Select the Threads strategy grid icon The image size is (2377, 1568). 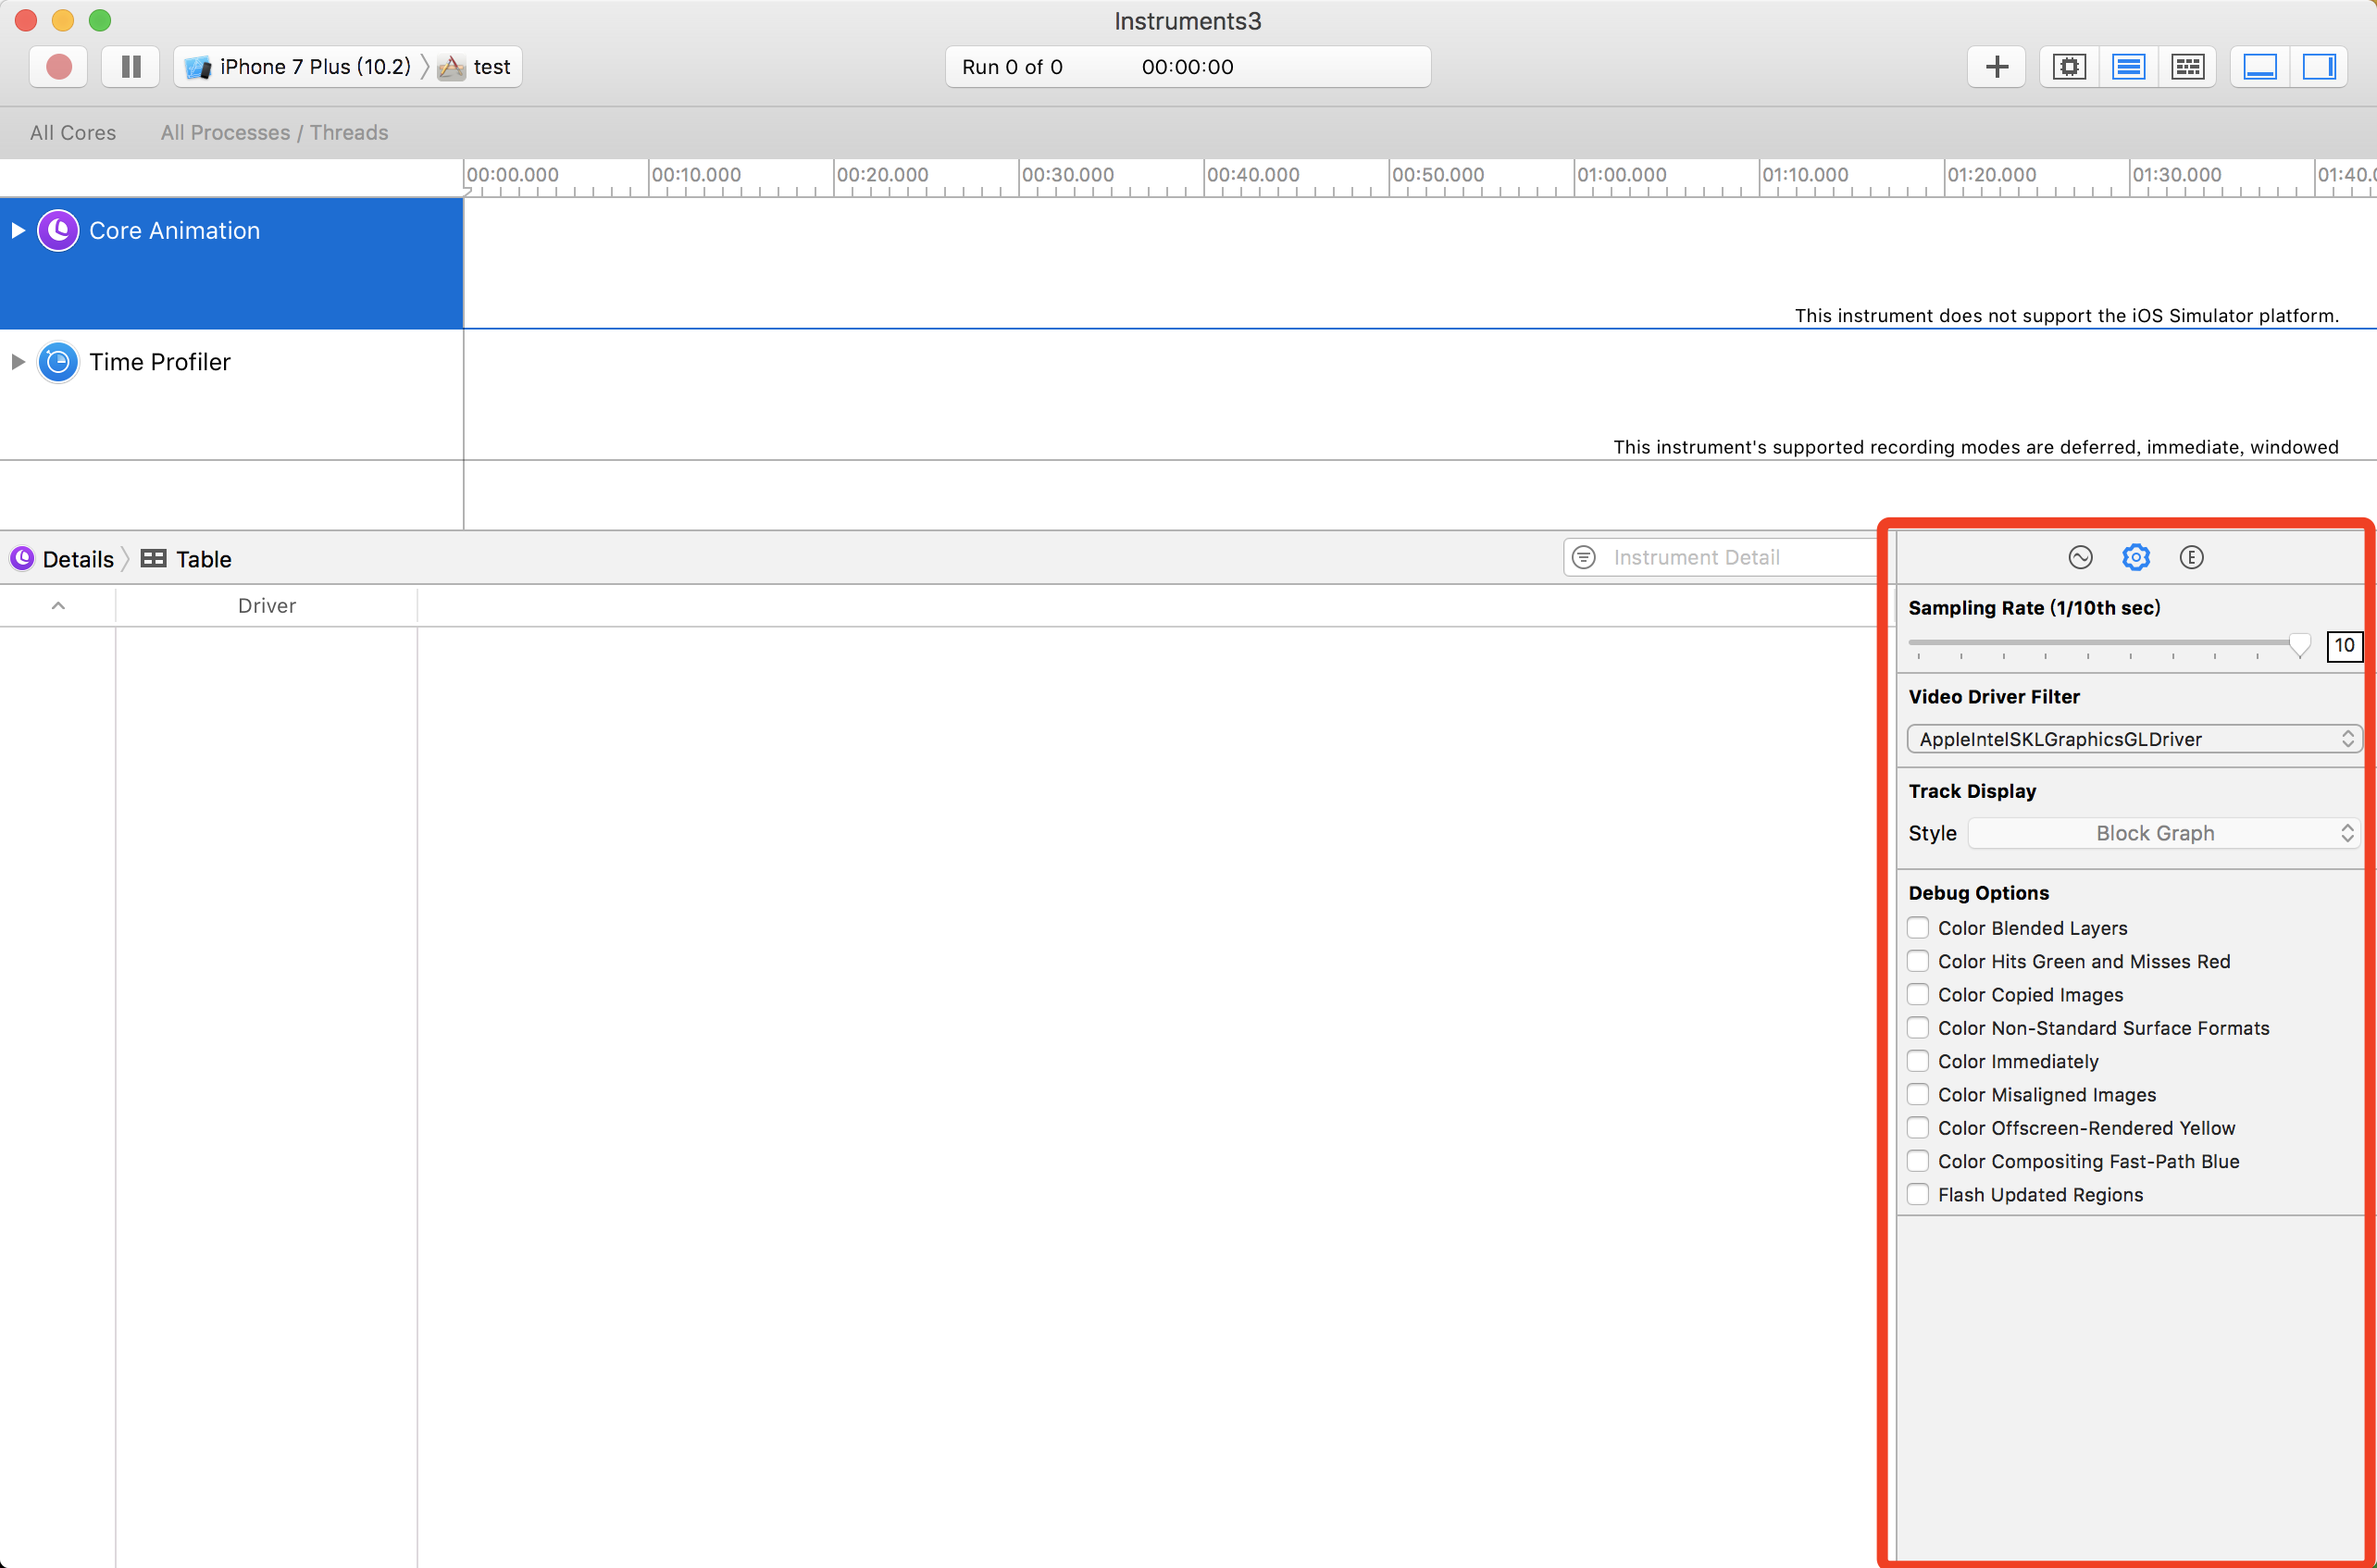point(2187,67)
